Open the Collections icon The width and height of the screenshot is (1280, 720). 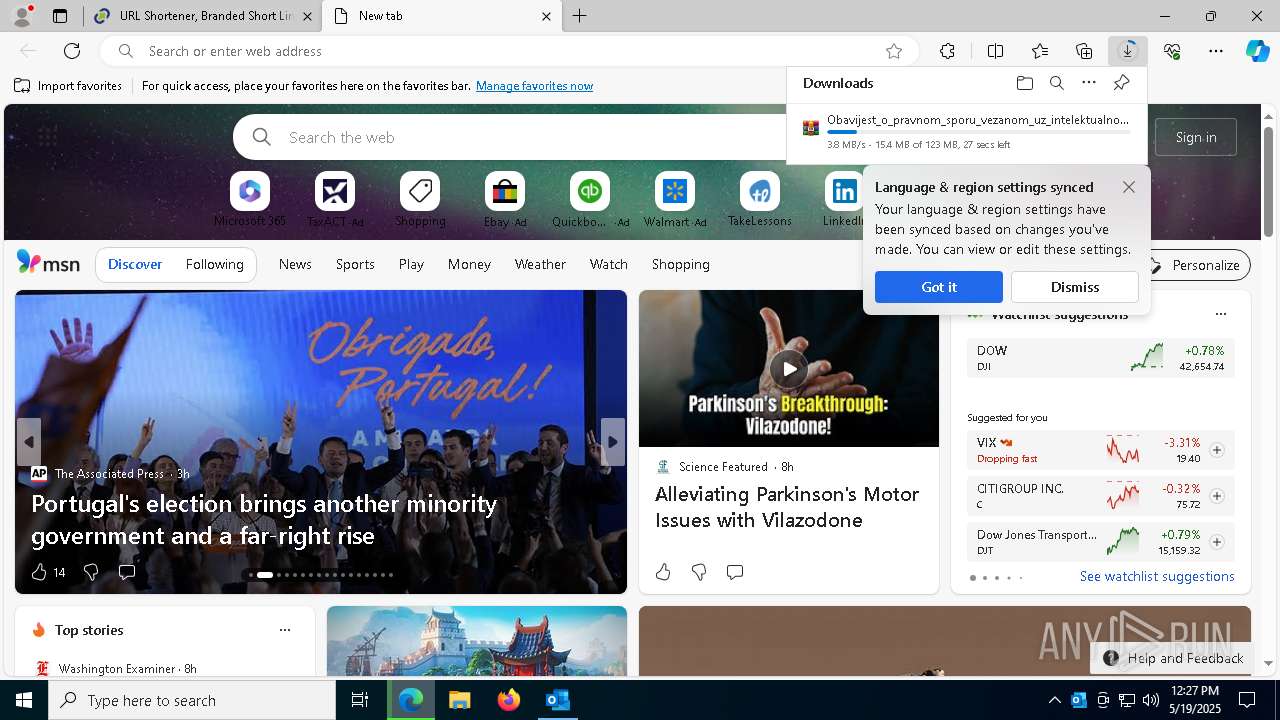click(x=1084, y=51)
